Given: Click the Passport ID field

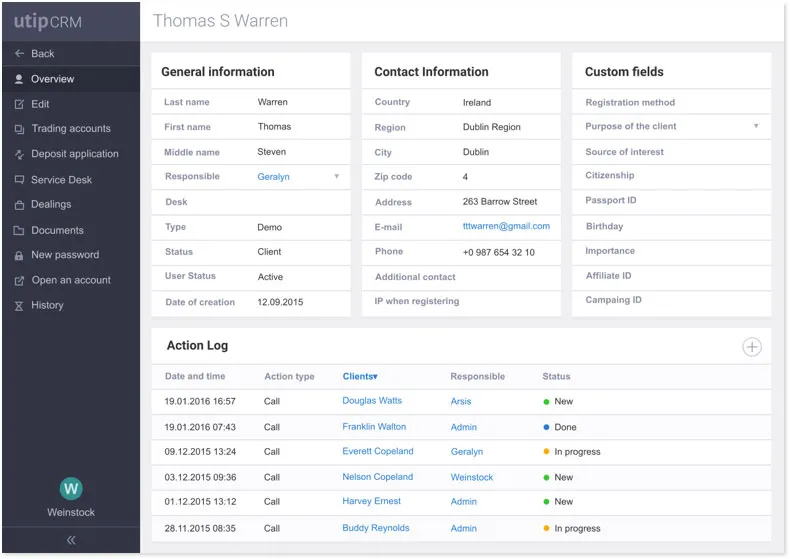Looking at the screenshot, I should coord(671,200).
